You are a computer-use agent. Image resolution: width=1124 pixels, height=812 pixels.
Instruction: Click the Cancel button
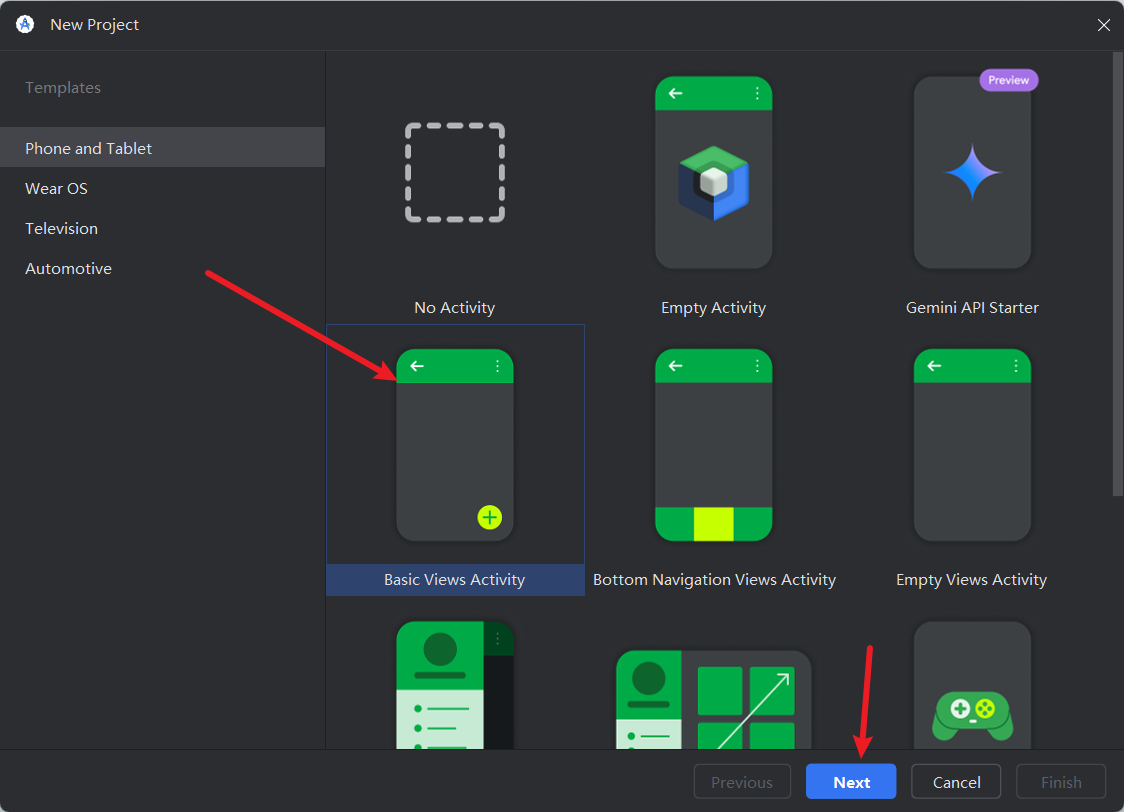point(956,781)
